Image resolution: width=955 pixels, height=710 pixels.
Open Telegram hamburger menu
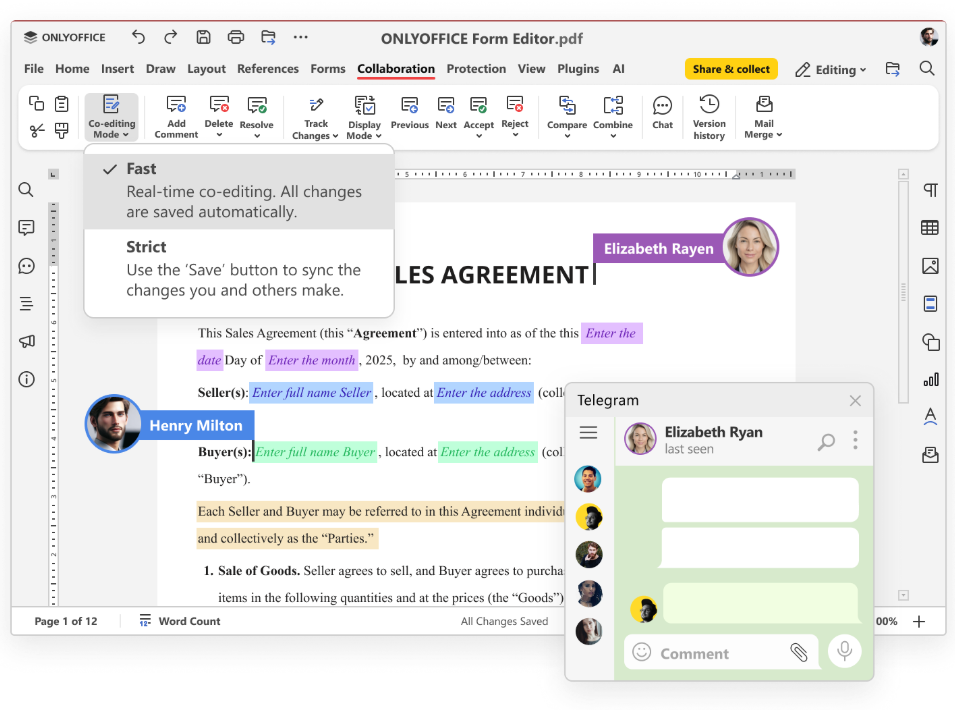point(588,432)
